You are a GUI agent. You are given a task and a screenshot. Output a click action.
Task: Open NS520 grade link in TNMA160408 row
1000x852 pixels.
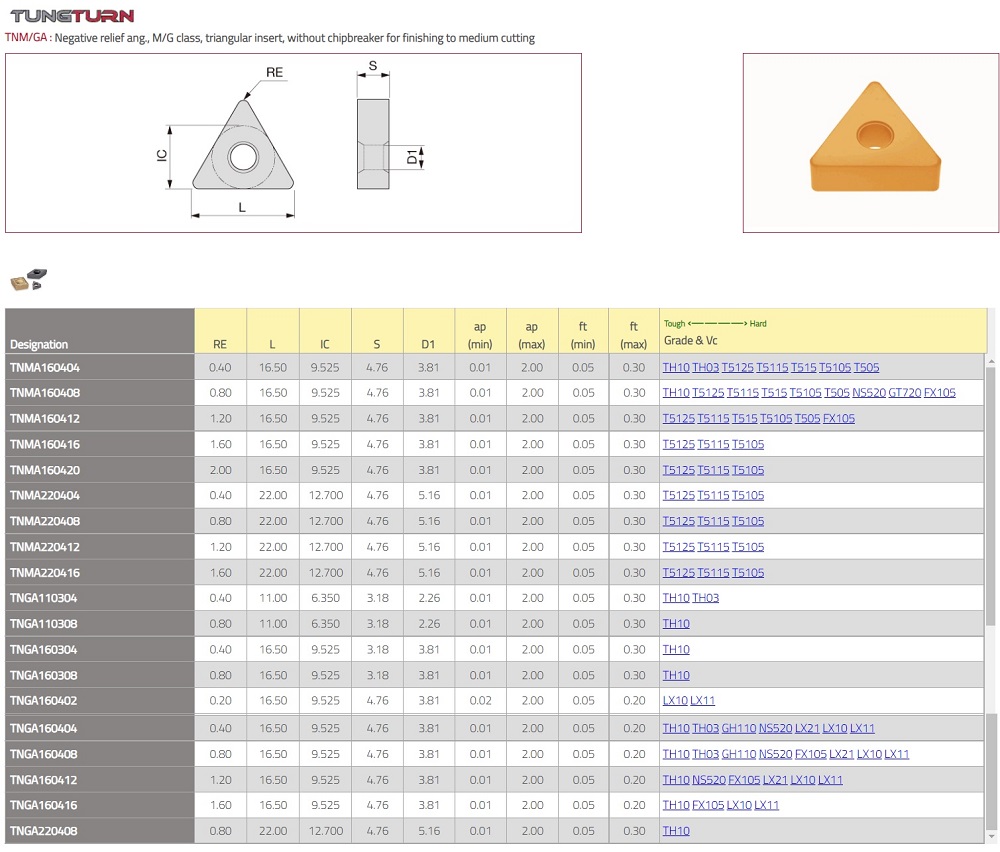pyautogui.click(x=869, y=393)
